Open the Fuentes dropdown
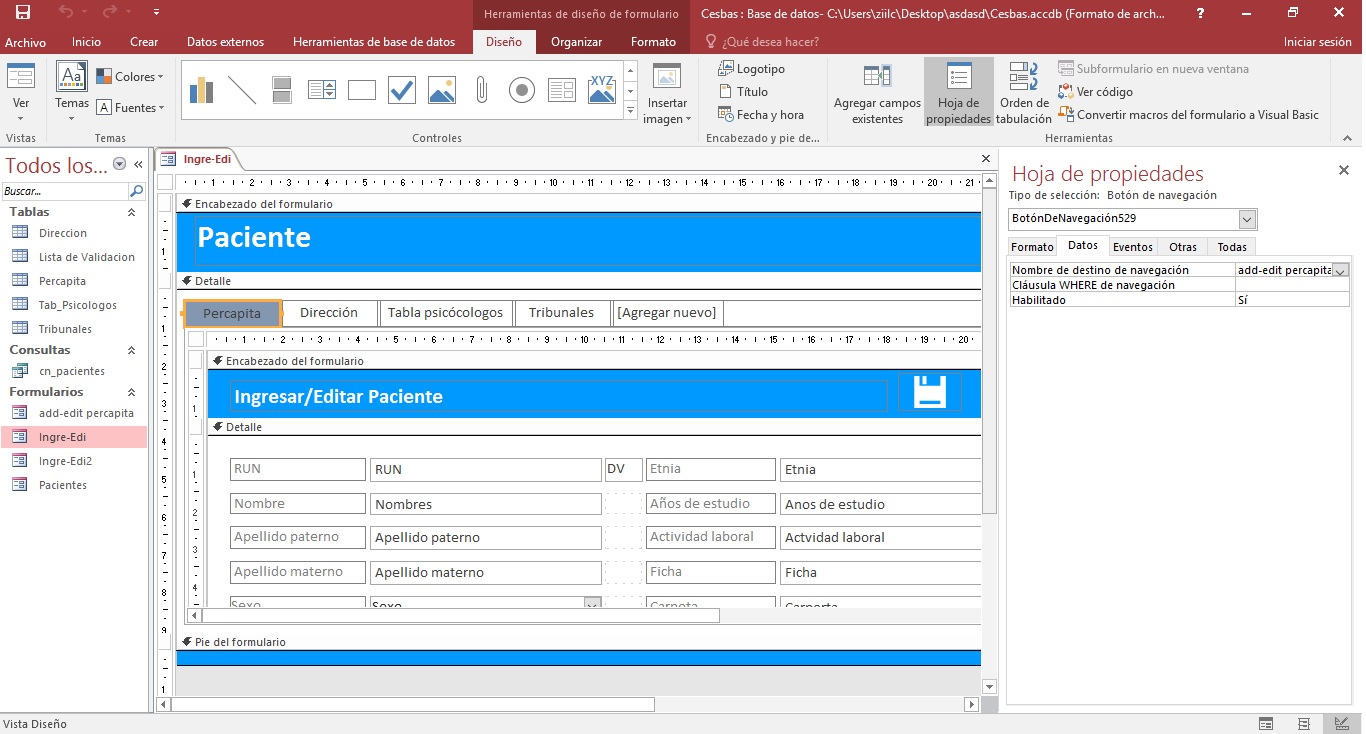 pos(129,108)
